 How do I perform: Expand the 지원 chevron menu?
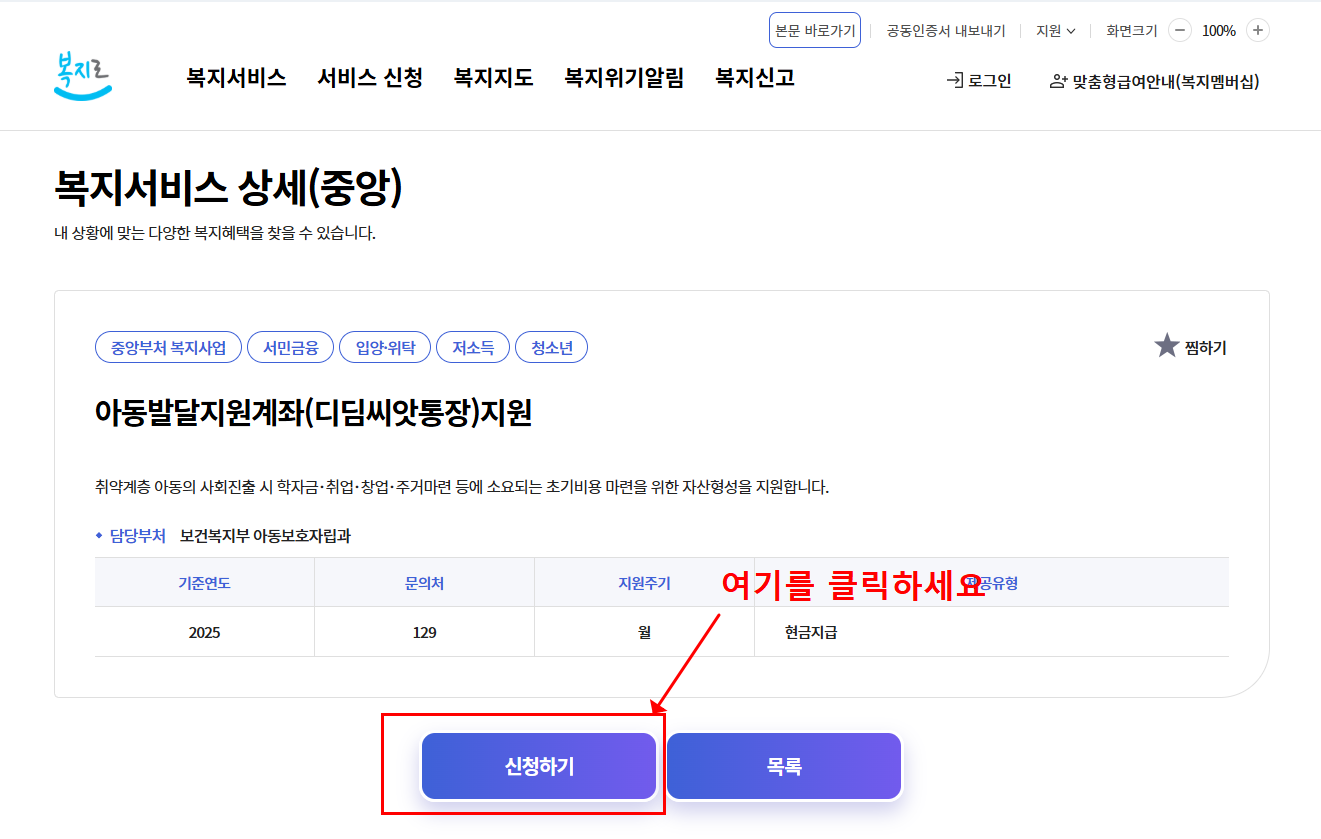coord(1069,31)
